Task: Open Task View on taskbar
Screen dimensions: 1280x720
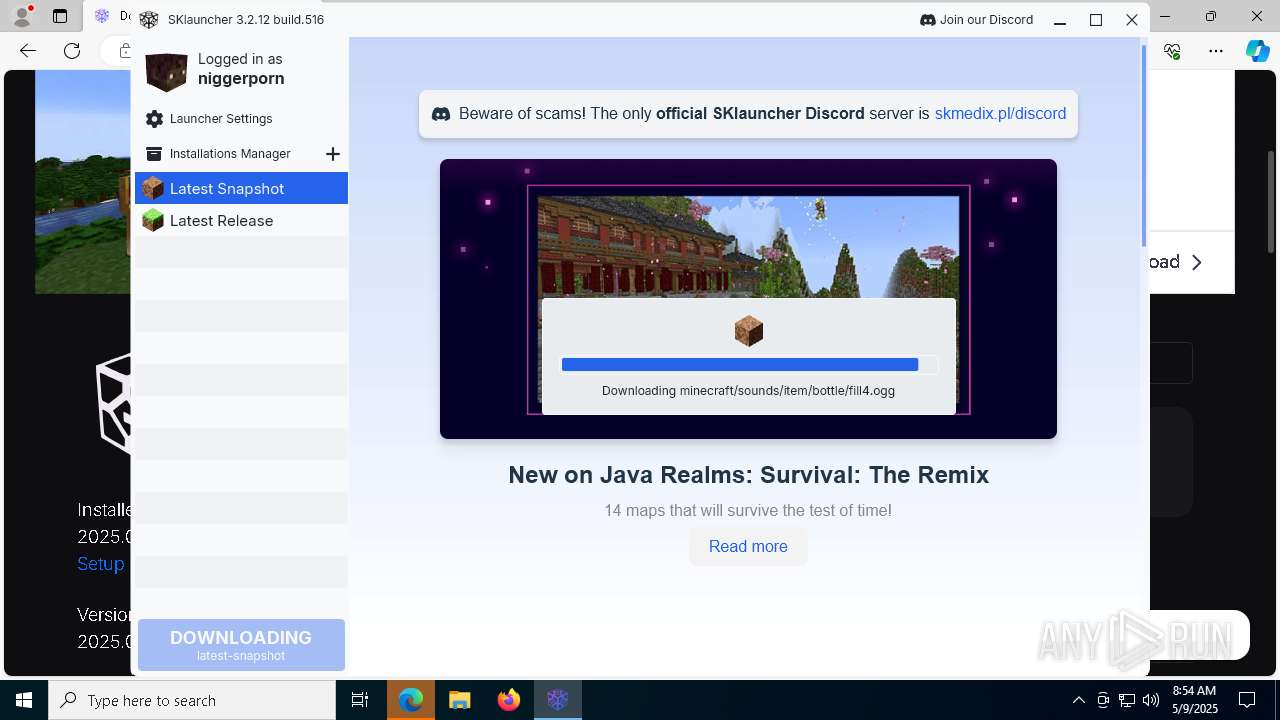Action: tap(360, 700)
